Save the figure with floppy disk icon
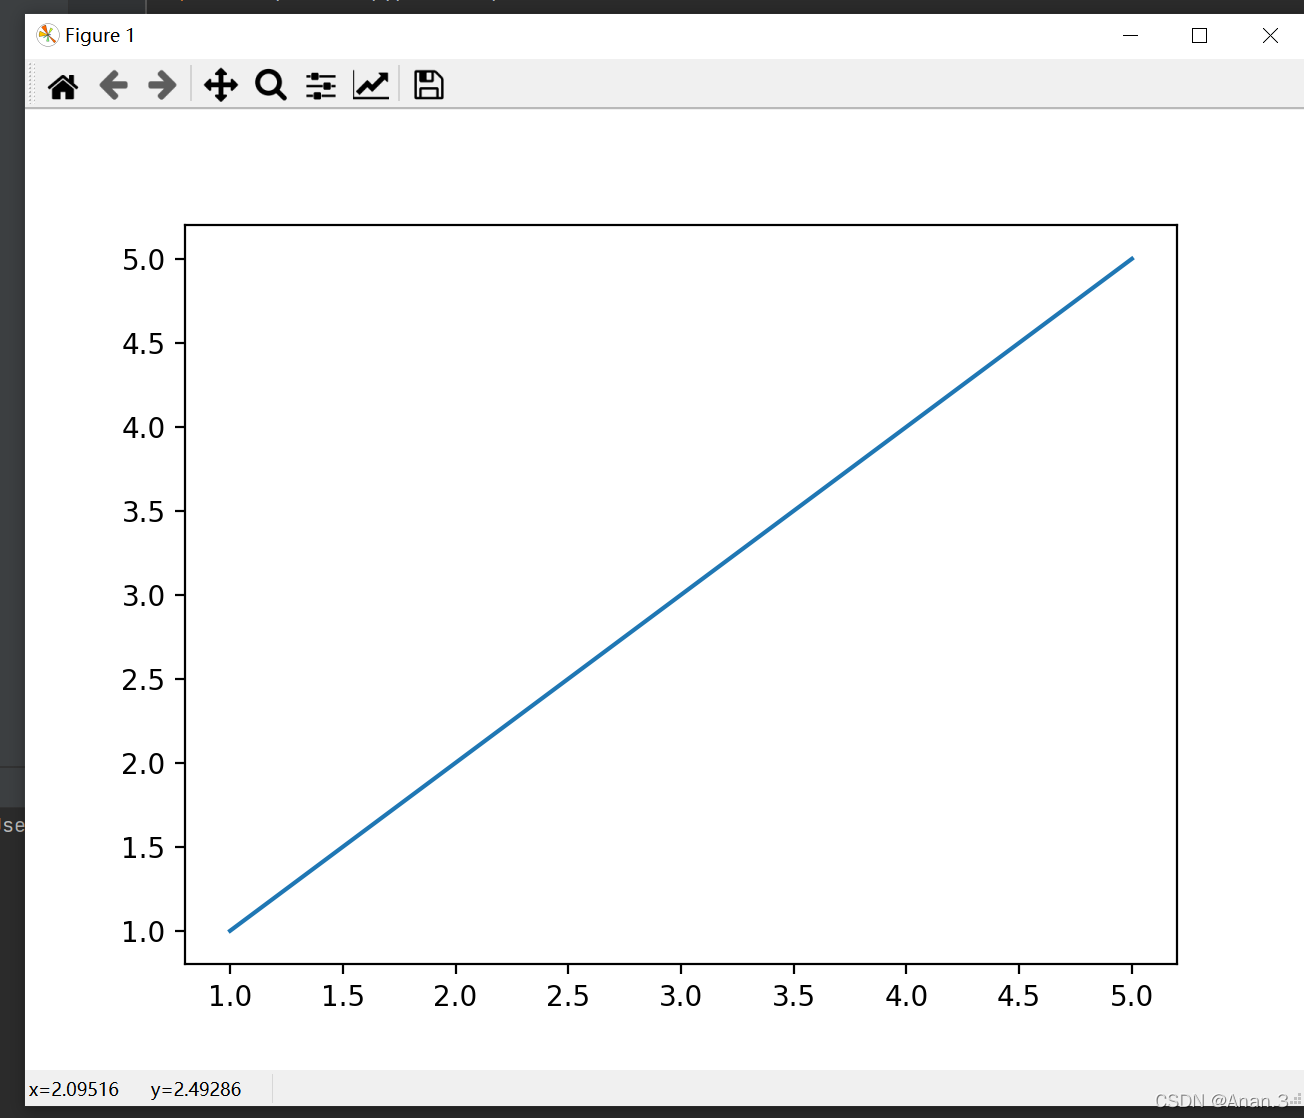 (429, 85)
